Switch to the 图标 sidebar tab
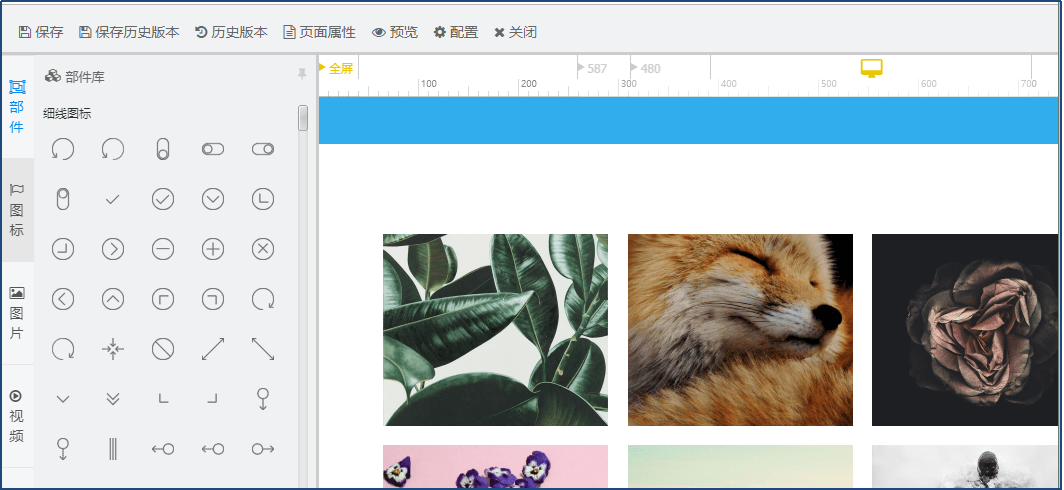This screenshot has width=1064, height=490. 17,210
